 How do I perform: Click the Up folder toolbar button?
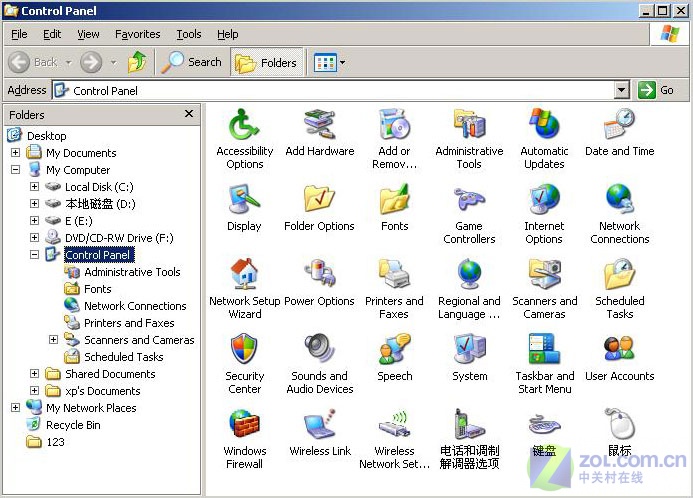point(137,62)
